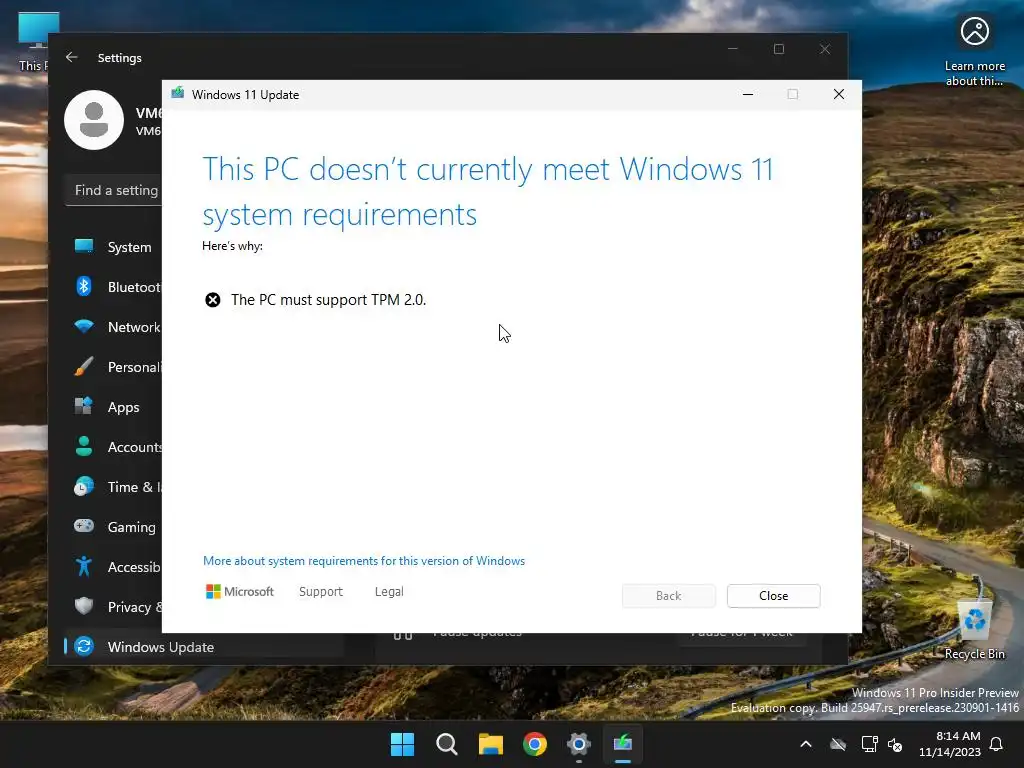Viewport: 1024px width, 768px height.
Task: Open the Legal link in dialog footer
Action: tap(389, 592)
